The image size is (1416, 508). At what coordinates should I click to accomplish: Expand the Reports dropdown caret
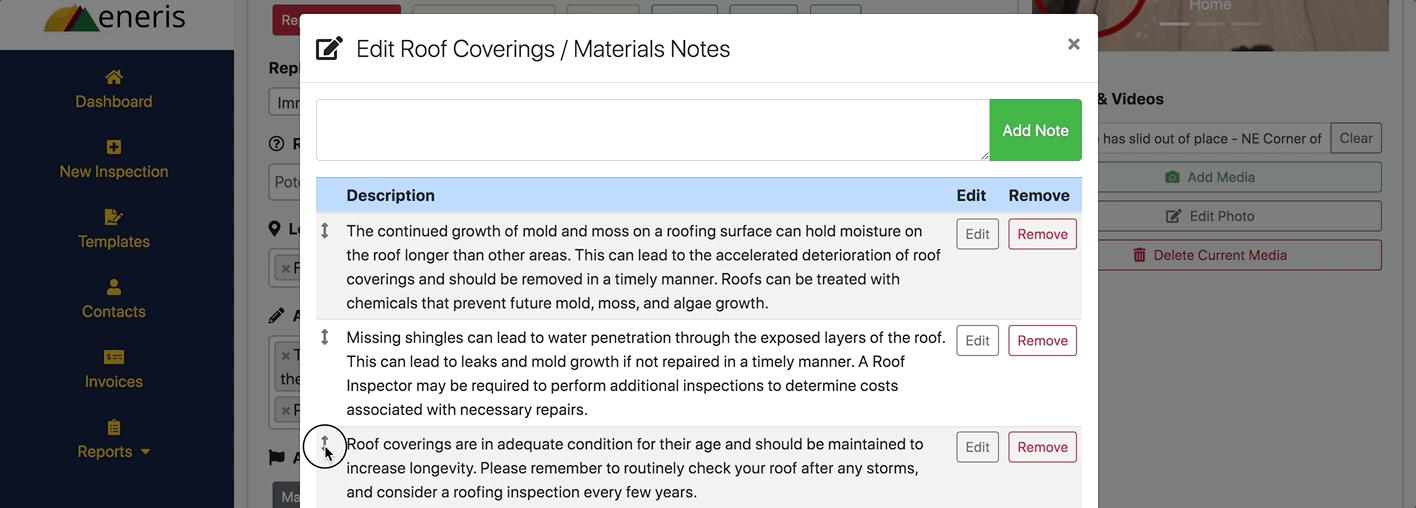pos(145,452)
